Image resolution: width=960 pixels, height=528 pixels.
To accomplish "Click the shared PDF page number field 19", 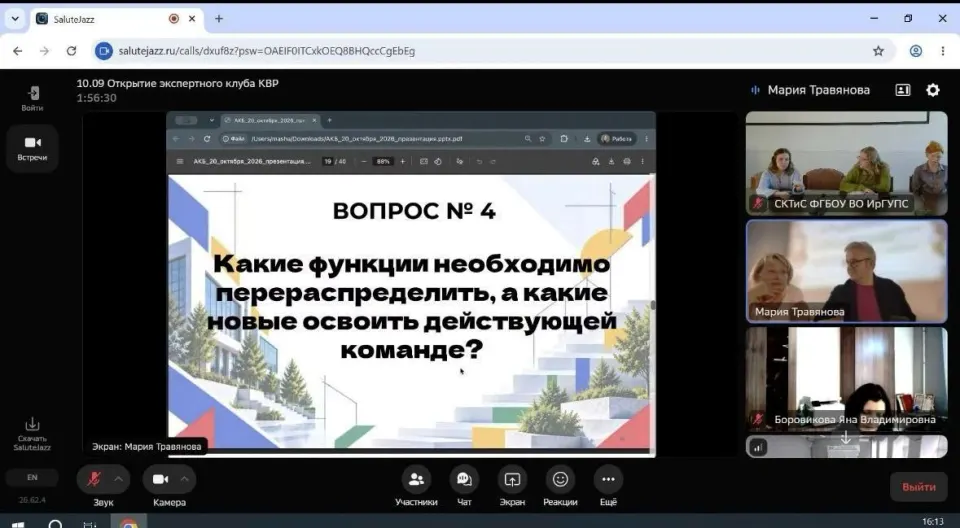I will click(x=328, y=162).
